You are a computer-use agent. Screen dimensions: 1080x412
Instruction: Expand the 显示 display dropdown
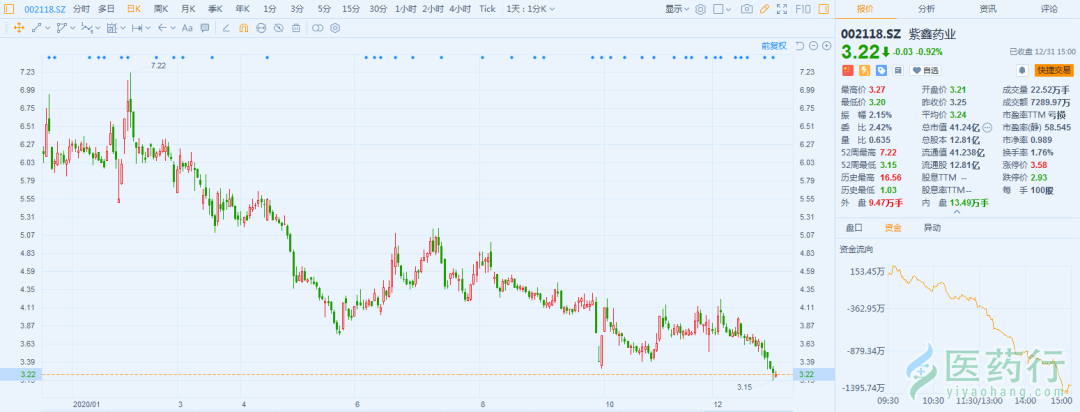tap(677, 9)
